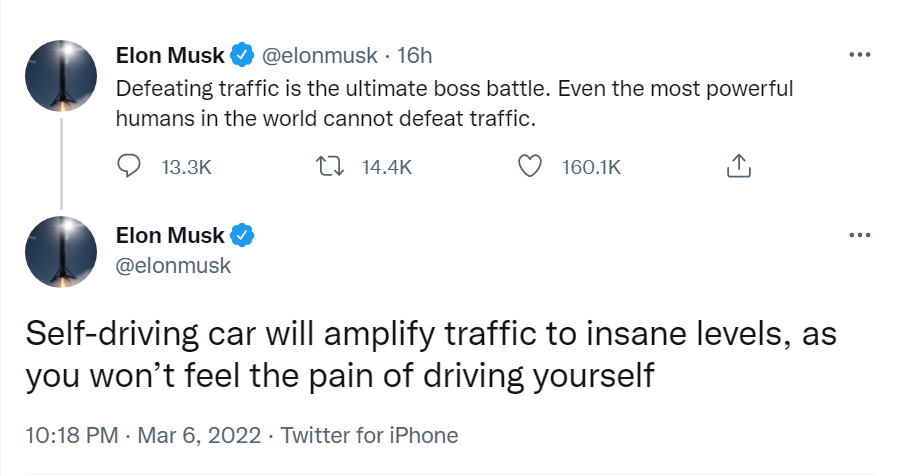
Task: Open the profile picture on the first tweet
Action: [60, 76]
